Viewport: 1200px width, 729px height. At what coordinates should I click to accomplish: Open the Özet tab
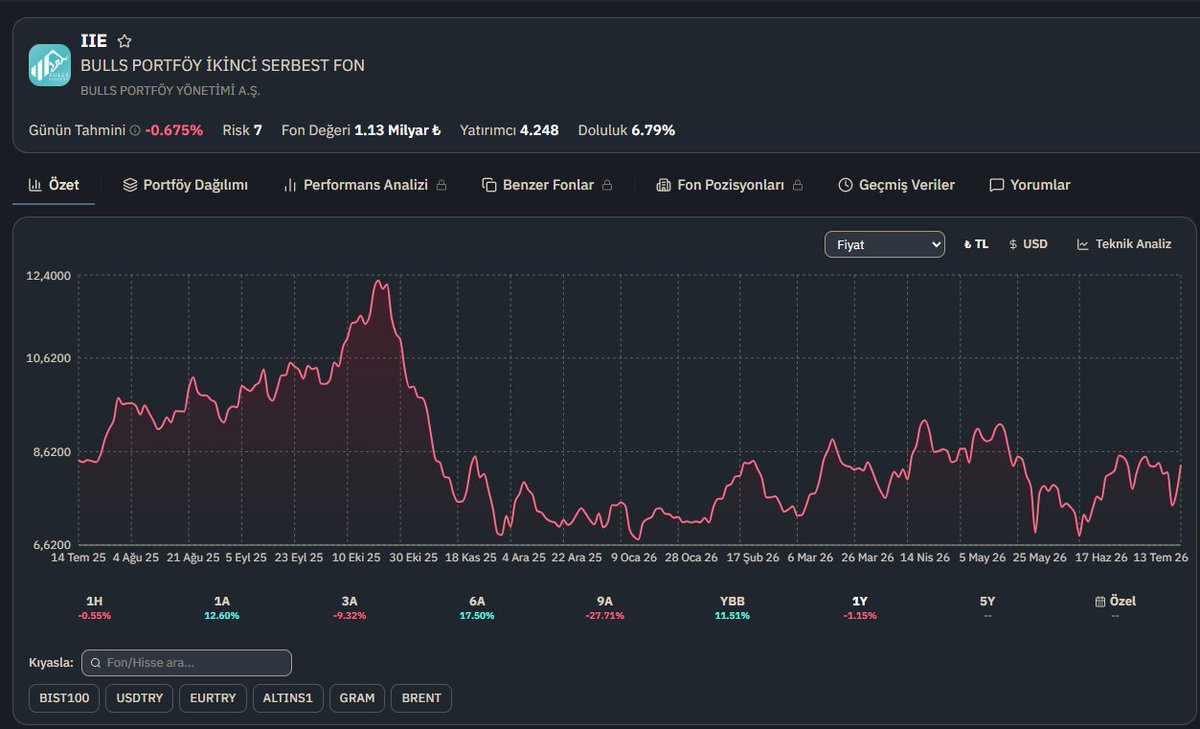tap(54, 185)
